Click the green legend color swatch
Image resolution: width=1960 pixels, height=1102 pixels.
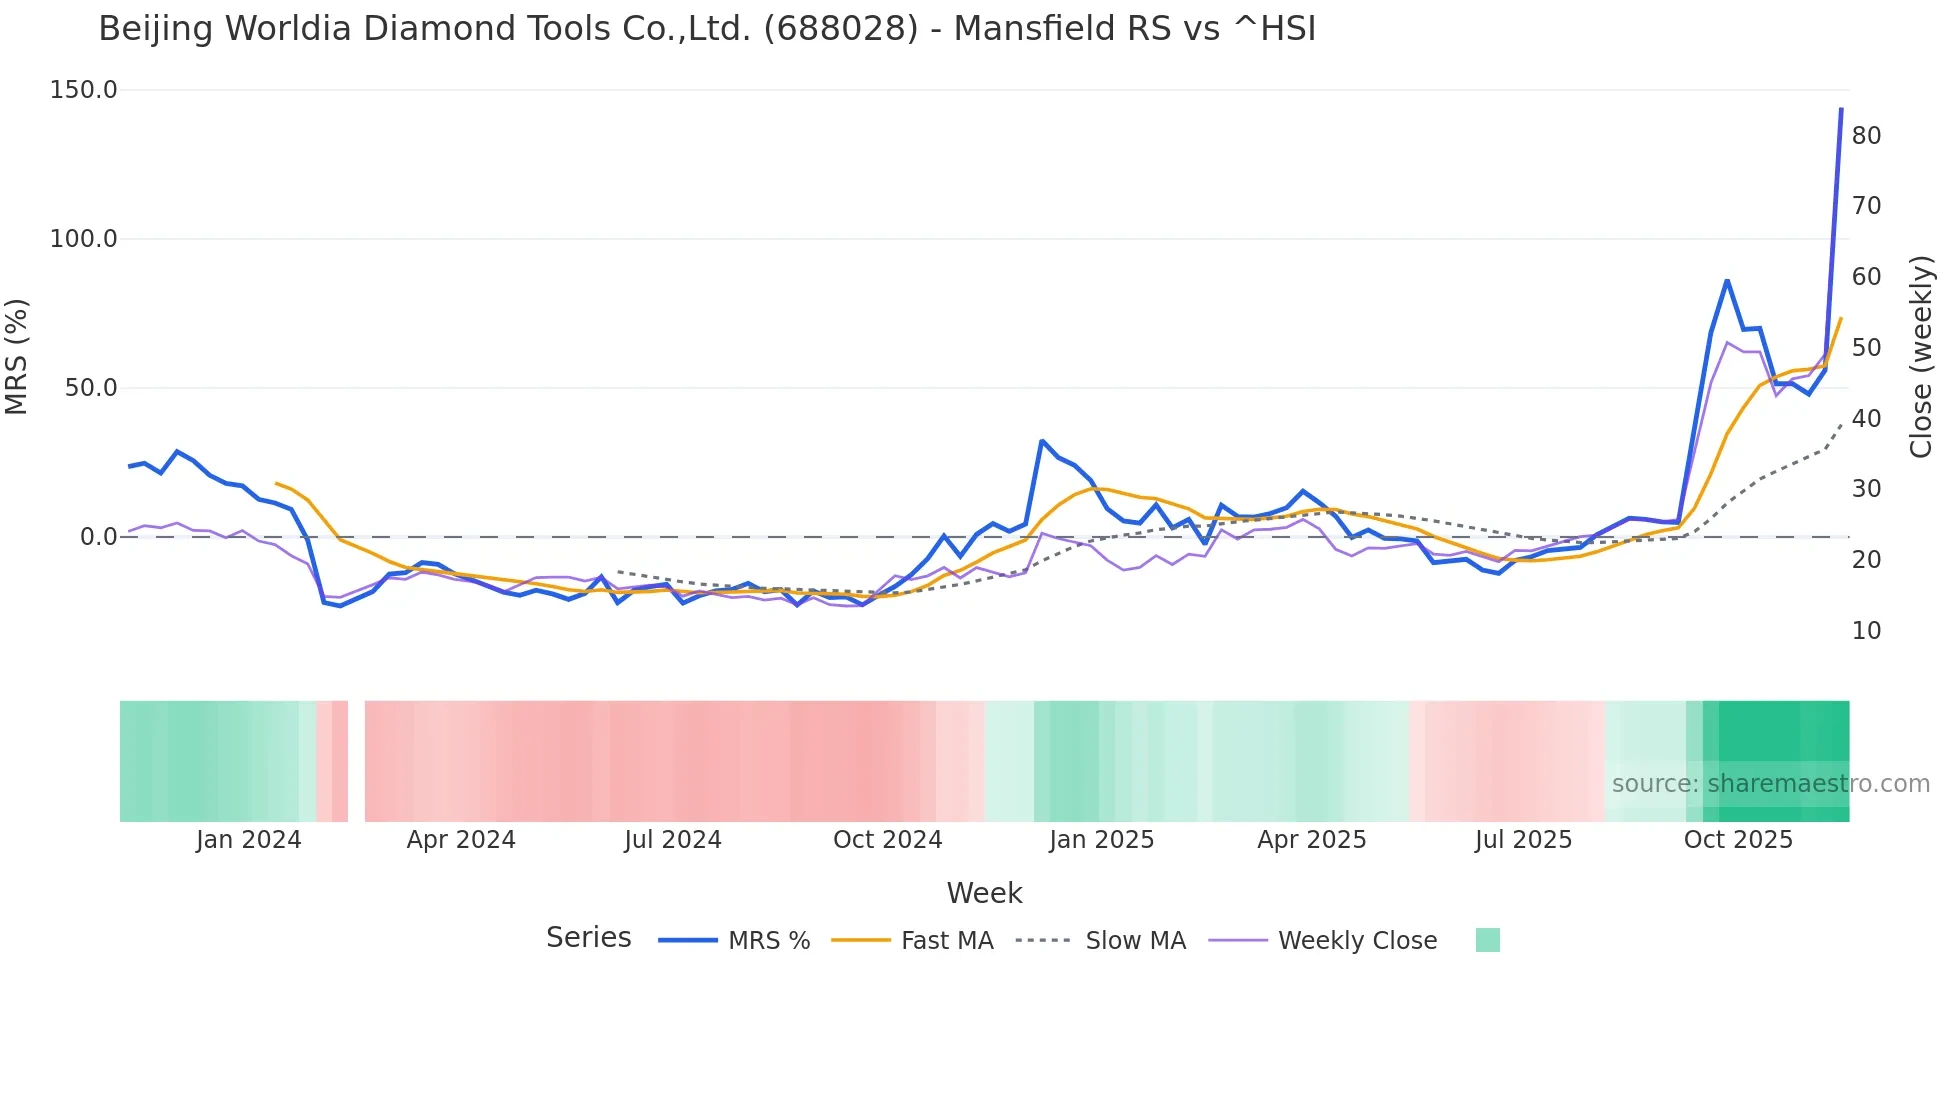[x=1488, y=940]
